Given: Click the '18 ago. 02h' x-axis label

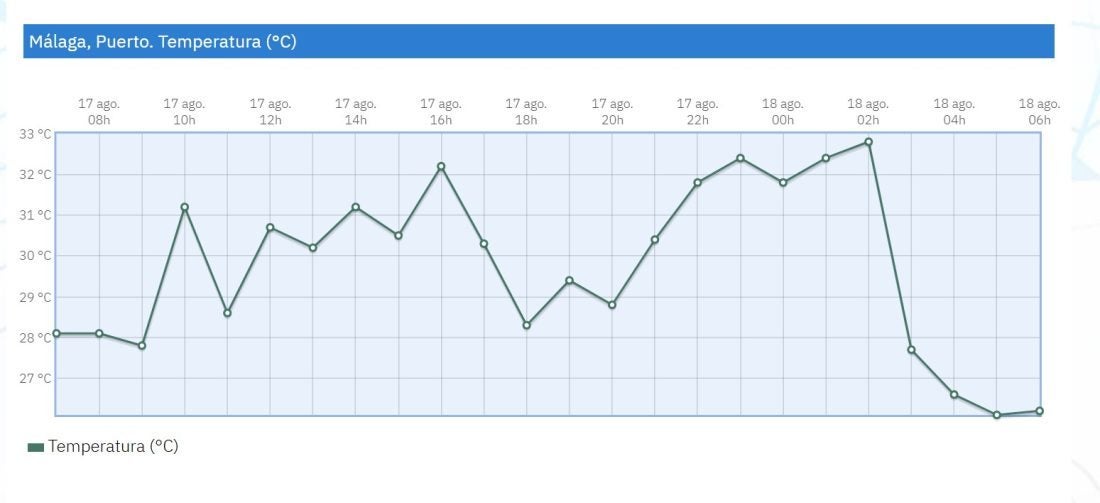Looking at the screenshot, I should [868, 112].
